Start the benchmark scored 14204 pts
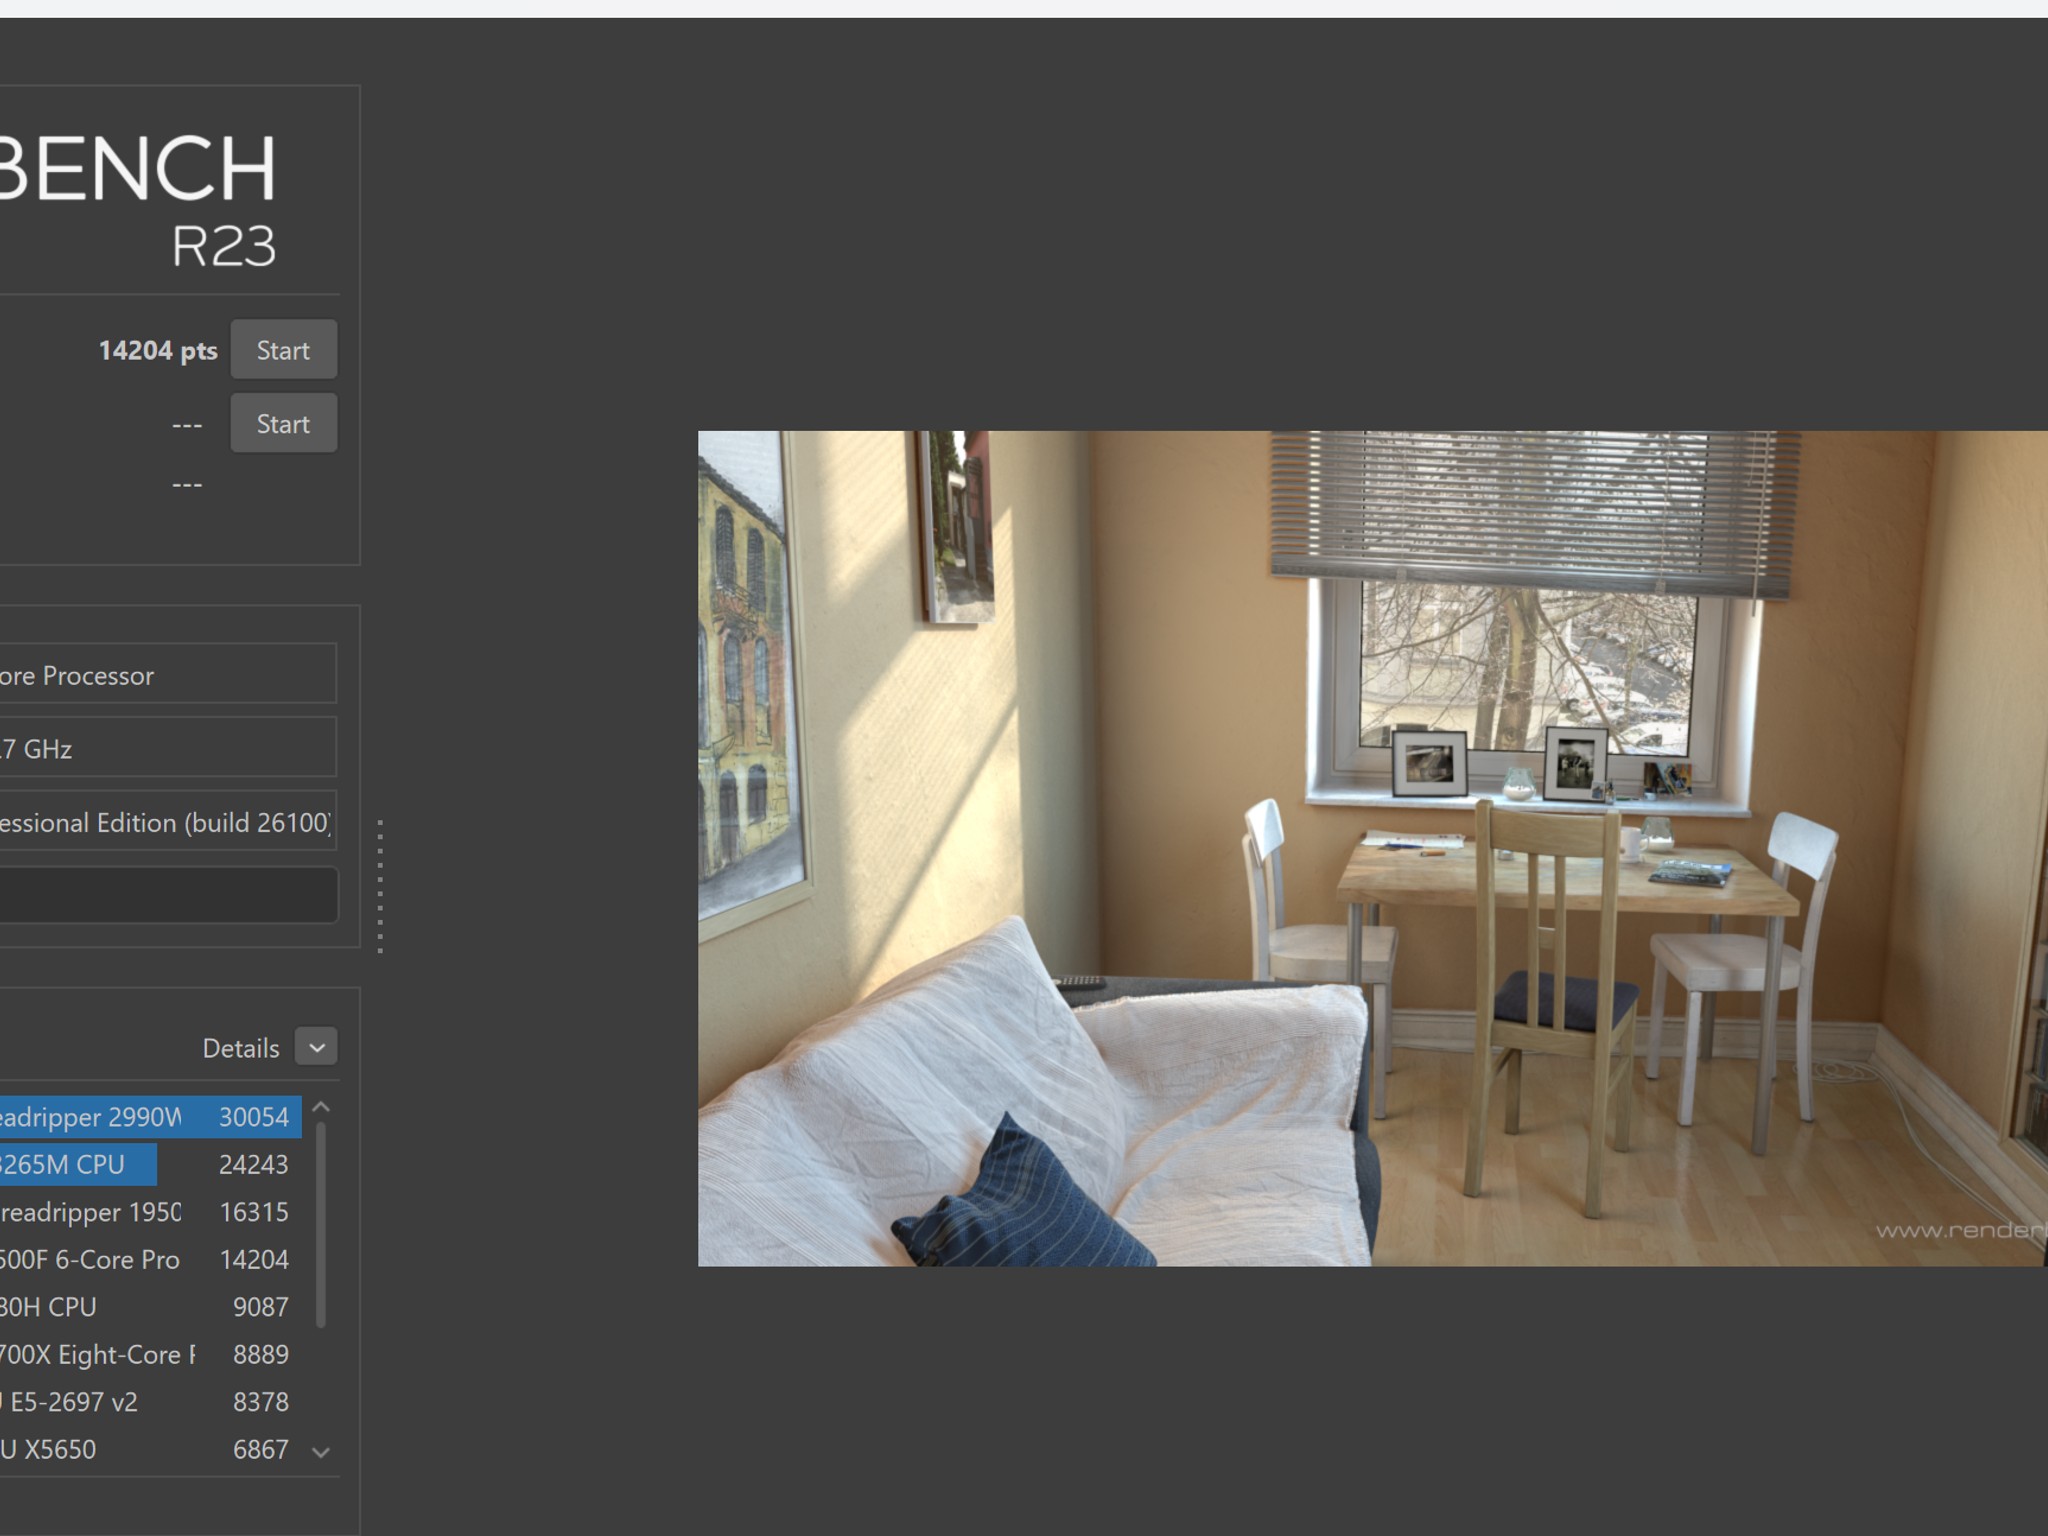The height and width of the screenshot is (1536, 2048). click(x=283, y=350)
